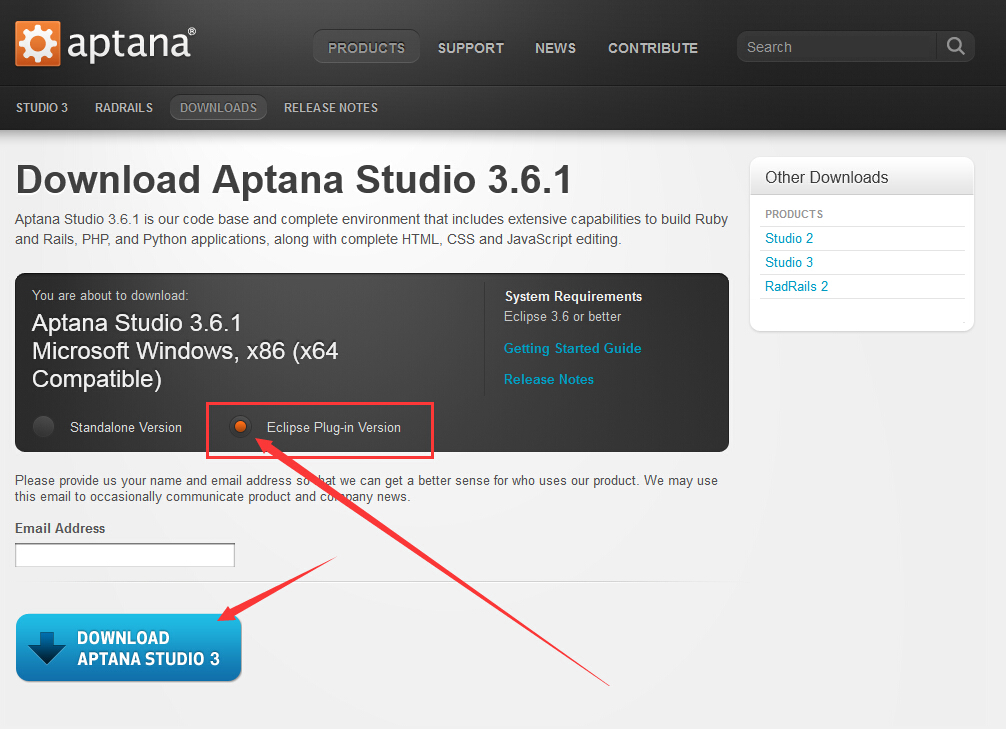Go to the News section
Image resolution: width=1006 pixels, height=729 pixels.
point(555,47)
